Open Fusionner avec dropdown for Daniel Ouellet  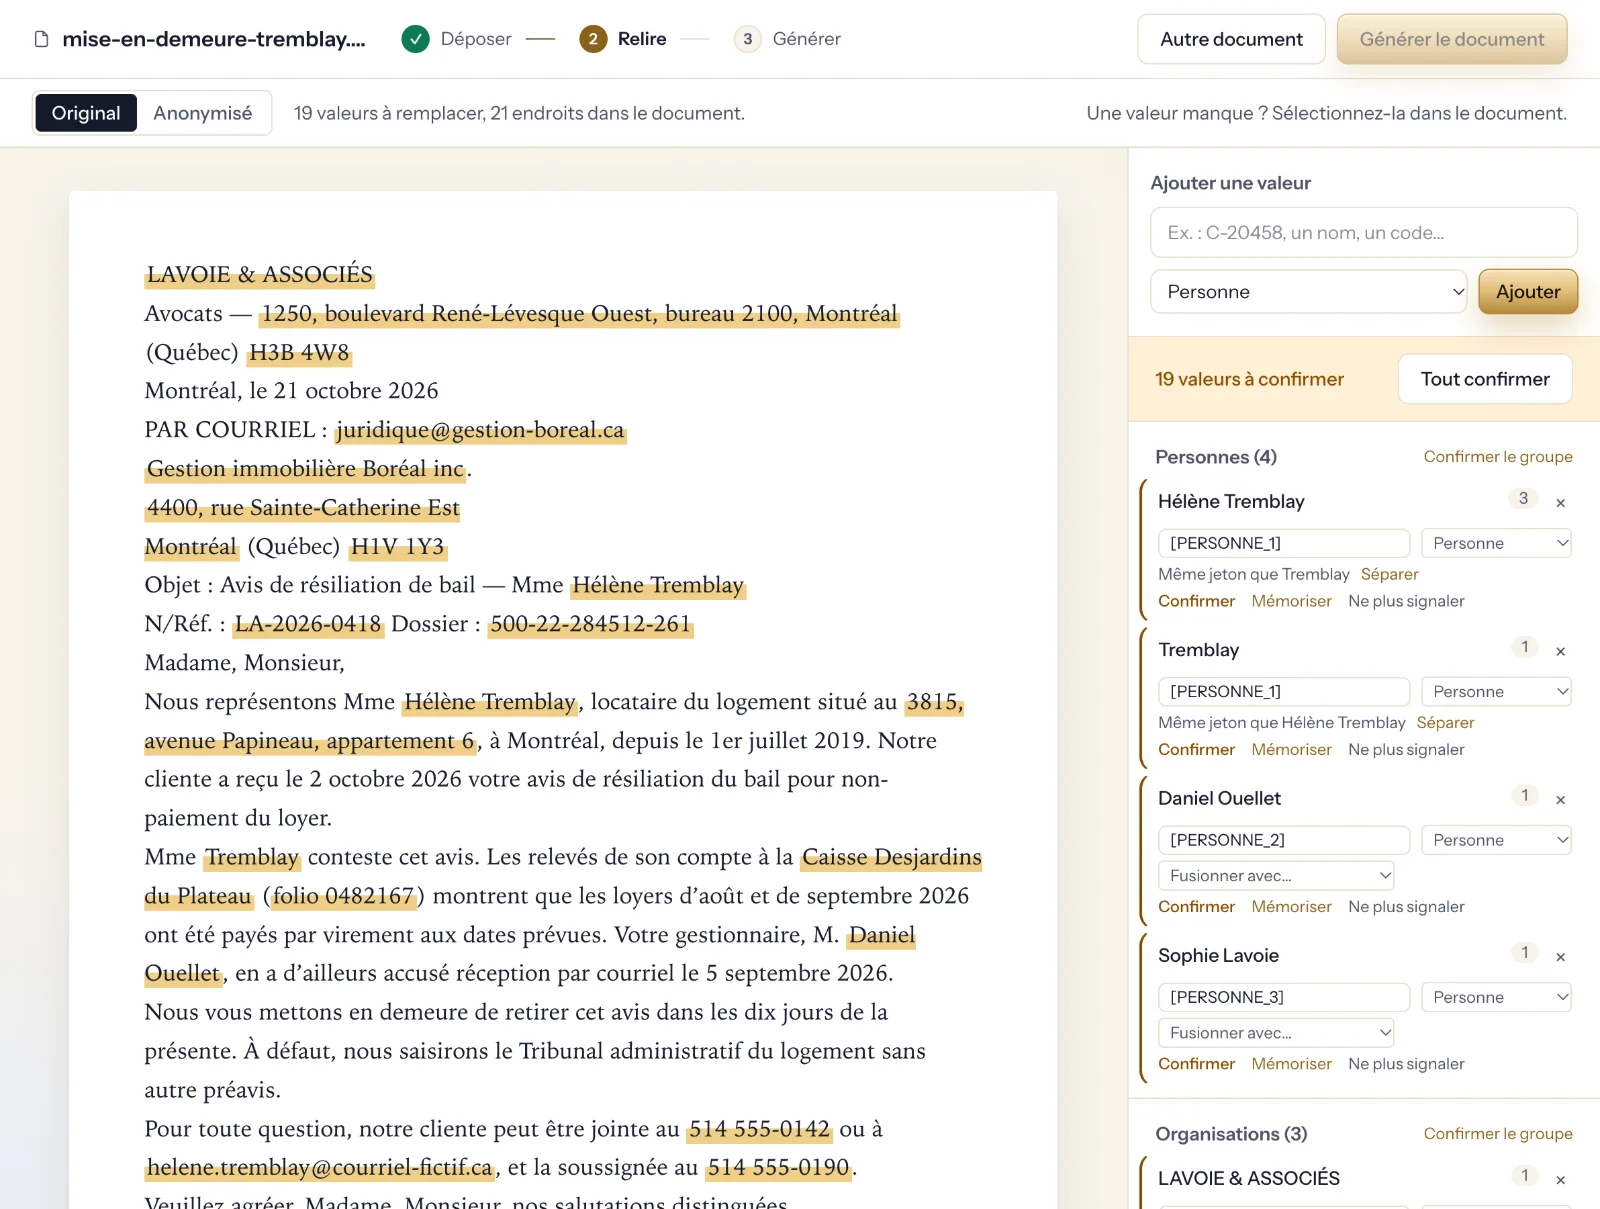[x=1276, y=876]
